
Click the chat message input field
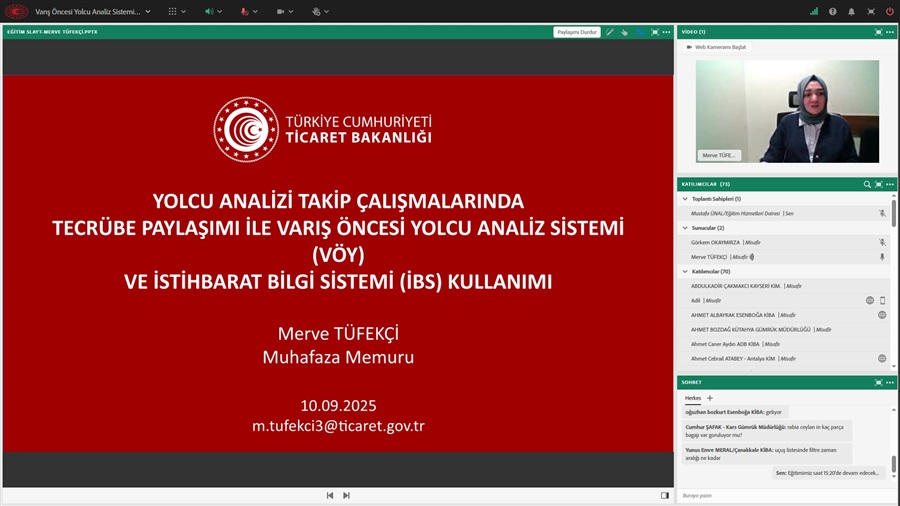click(786, 496)
